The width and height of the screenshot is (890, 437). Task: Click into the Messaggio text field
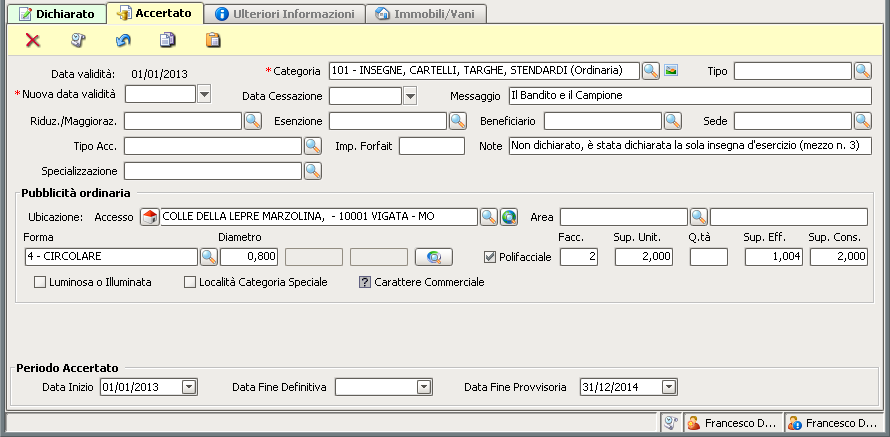point(688,96)
